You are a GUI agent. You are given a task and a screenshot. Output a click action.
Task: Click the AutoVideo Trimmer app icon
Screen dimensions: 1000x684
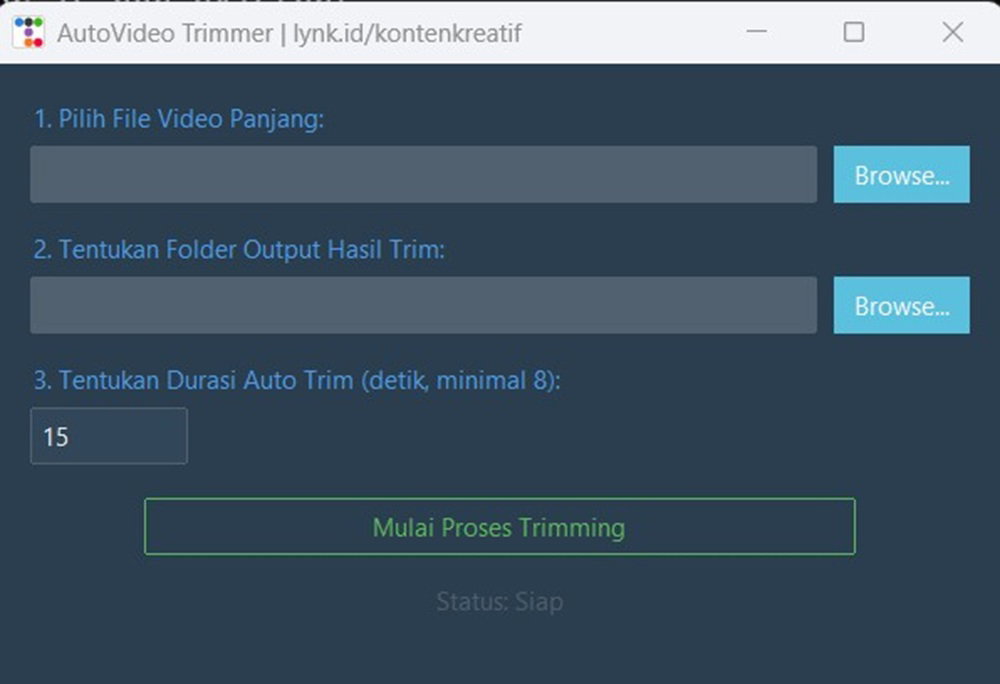(29, 32)
